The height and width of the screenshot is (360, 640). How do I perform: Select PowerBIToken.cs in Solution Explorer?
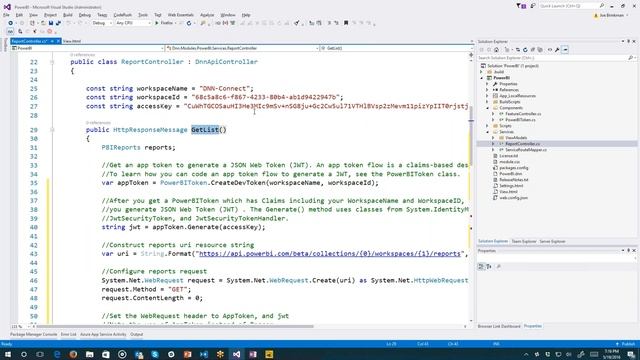pyautogui.click(x=520, y=120)
